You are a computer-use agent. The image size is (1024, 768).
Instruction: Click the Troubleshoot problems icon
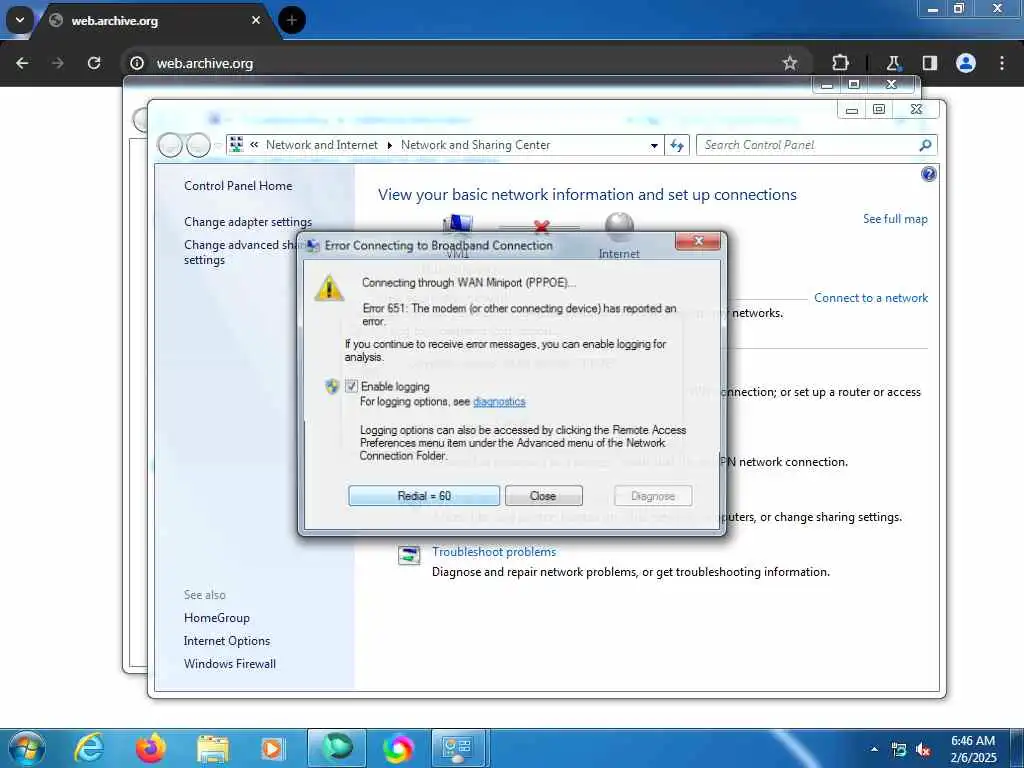click(409, 555)
